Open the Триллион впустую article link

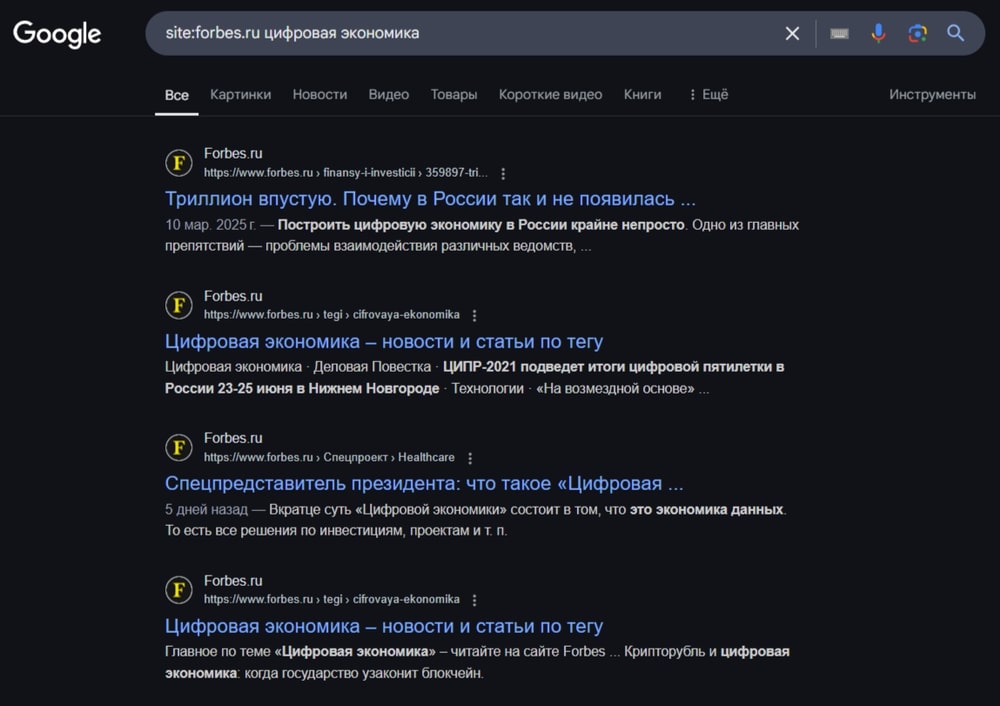(x=430, y=199)
